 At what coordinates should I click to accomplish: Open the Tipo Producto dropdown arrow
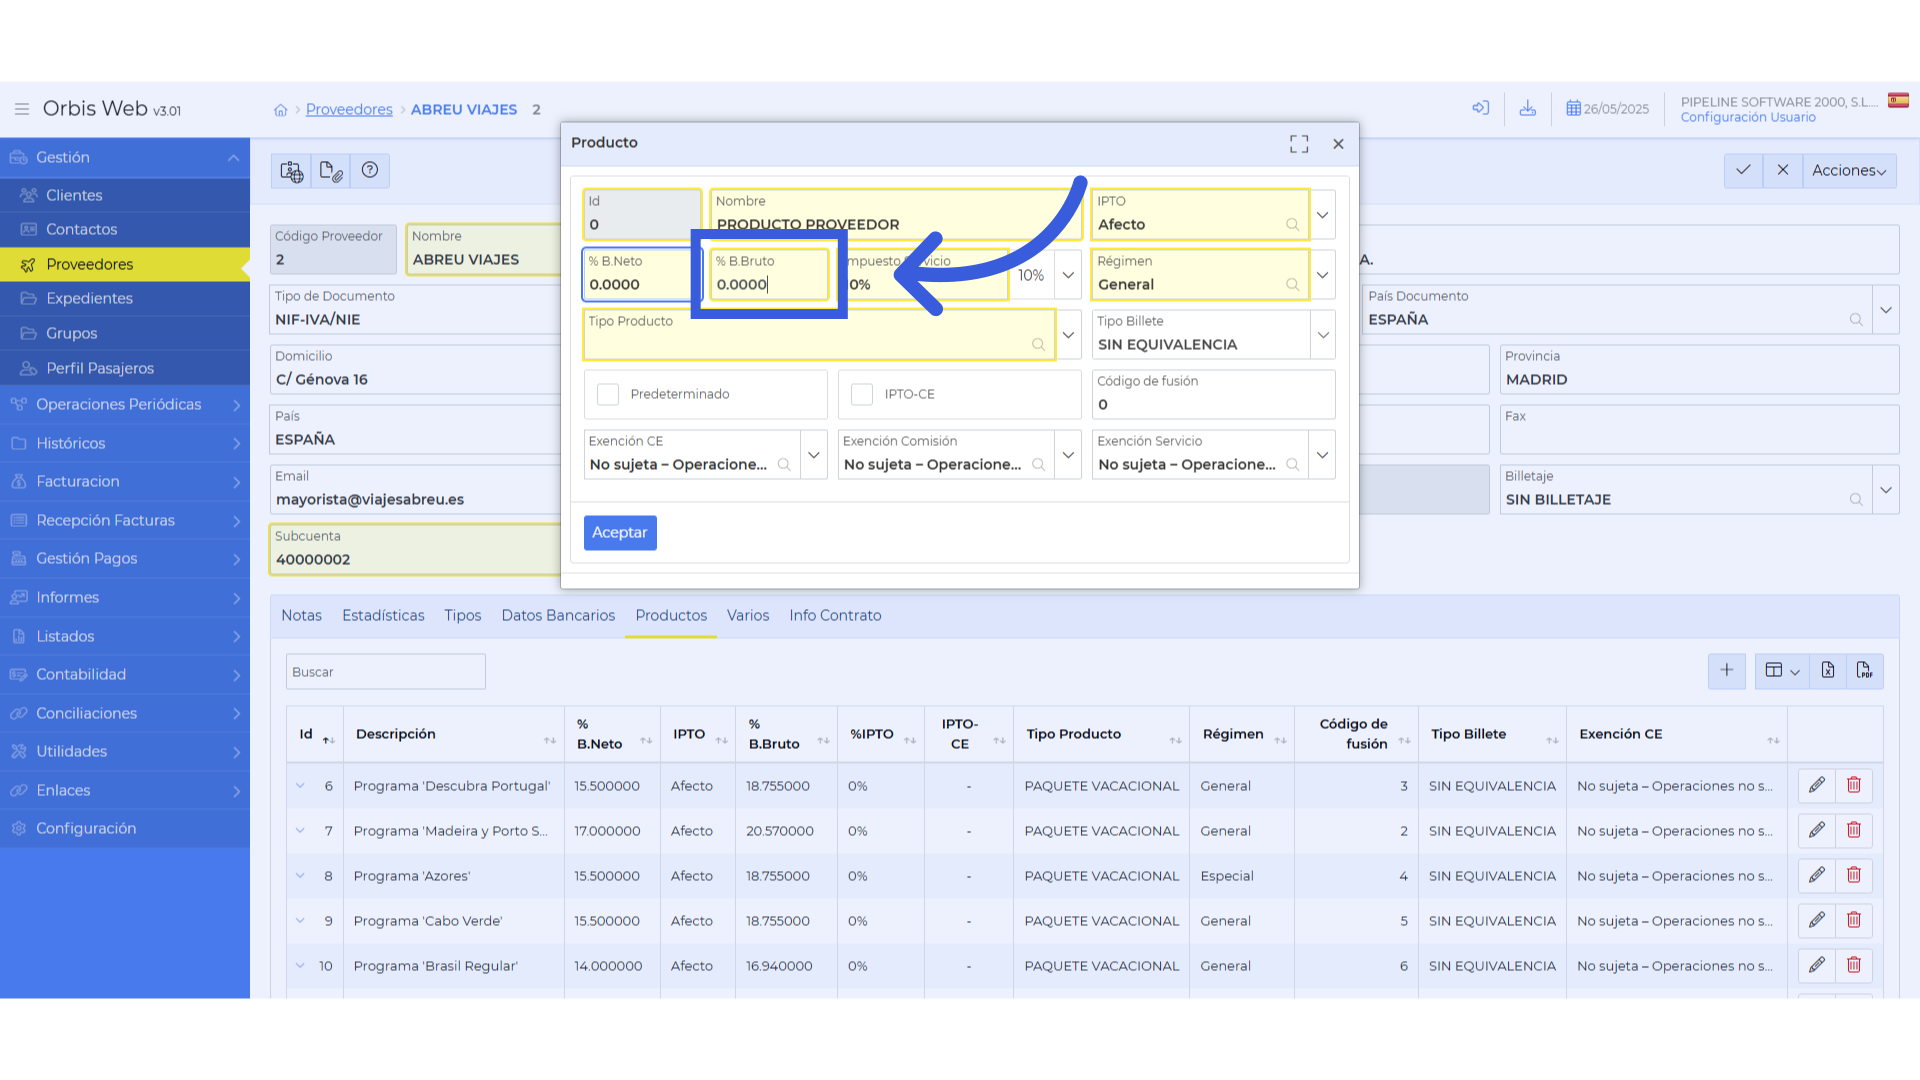click(x=1068, y=335)
